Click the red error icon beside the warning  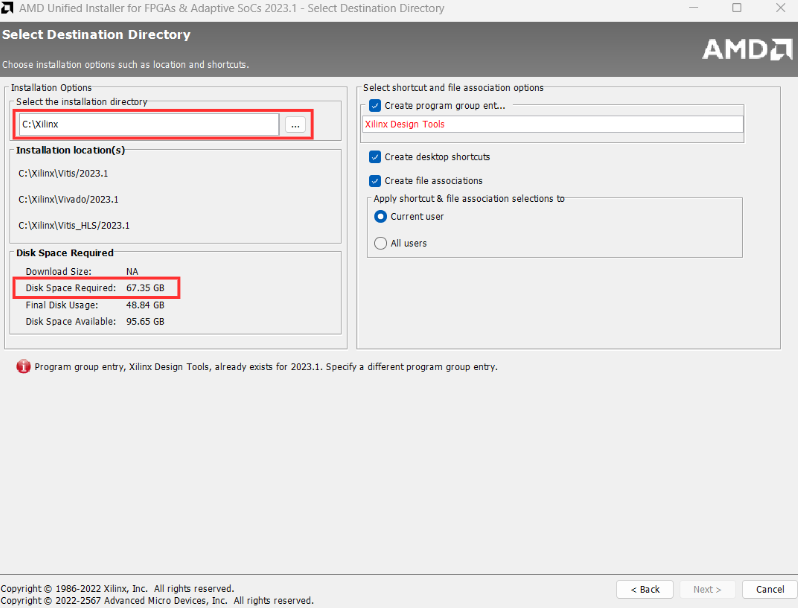pos(23,367)
